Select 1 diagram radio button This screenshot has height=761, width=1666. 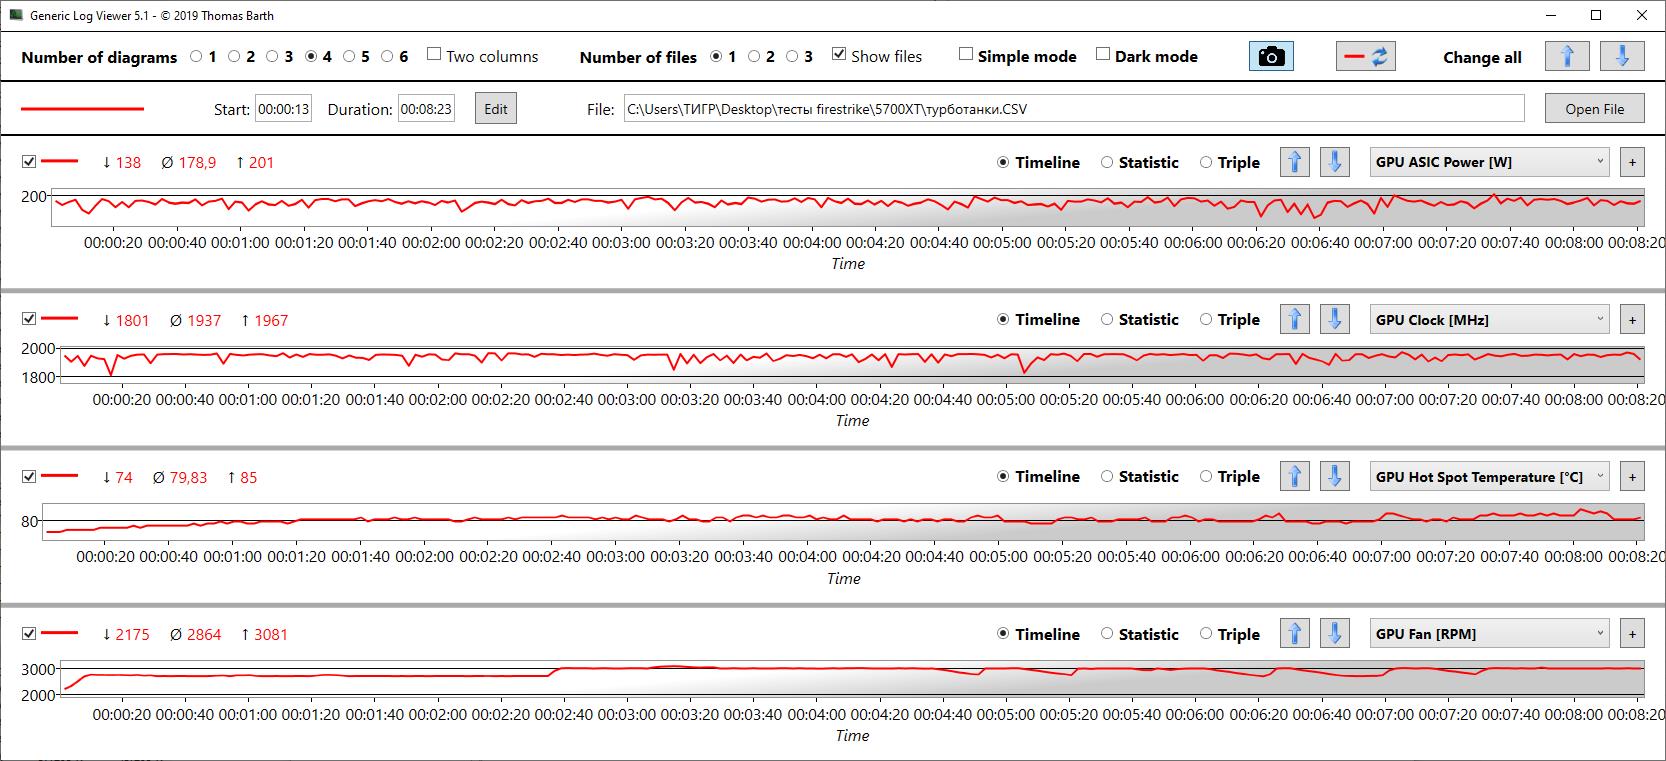tap(196, 57)
